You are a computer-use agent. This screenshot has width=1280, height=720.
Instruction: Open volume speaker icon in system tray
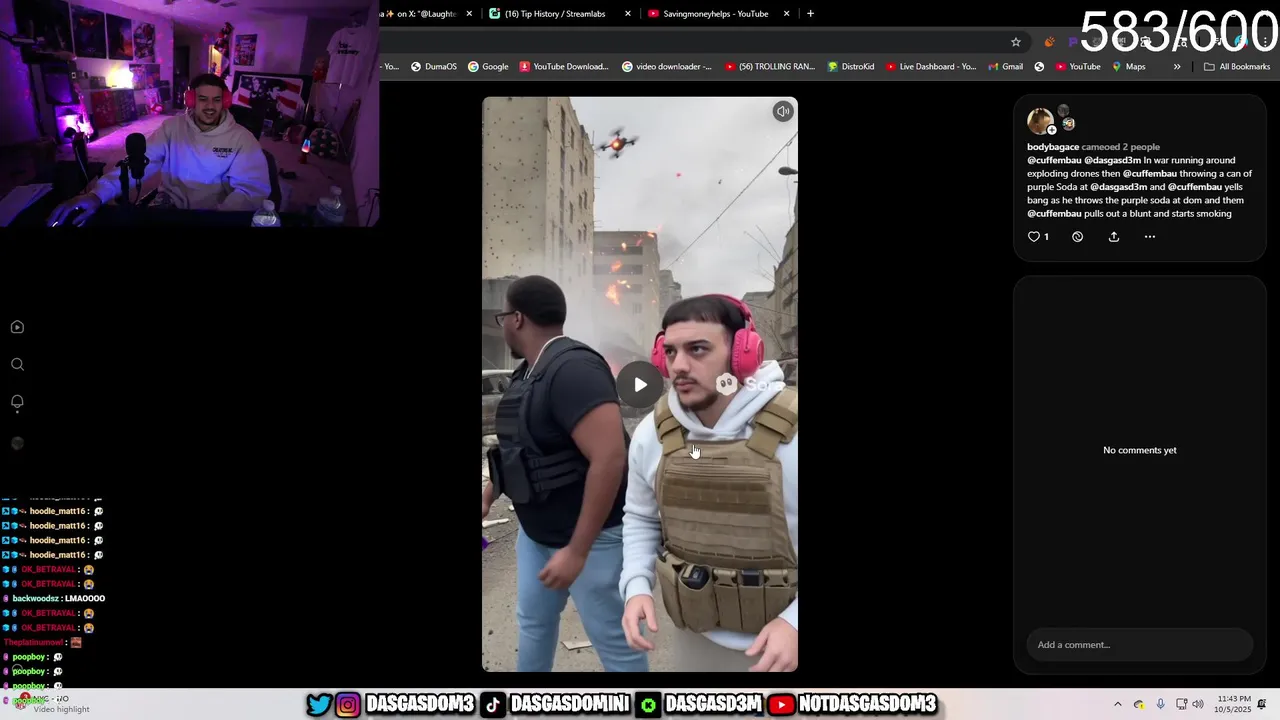point(1198,704)
